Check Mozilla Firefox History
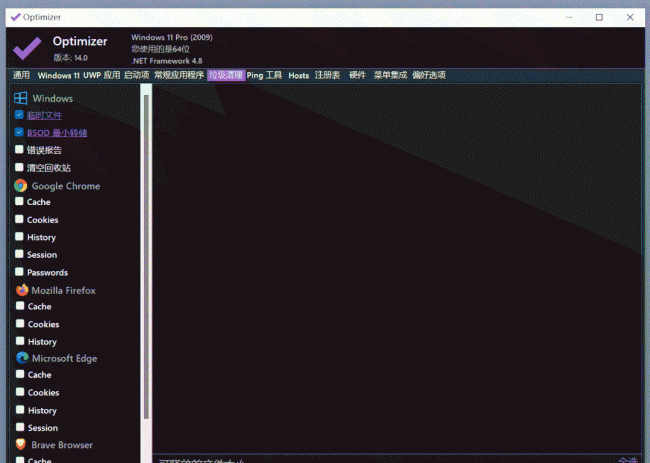This screenshot has width=650, height=463. click(20, 341)
